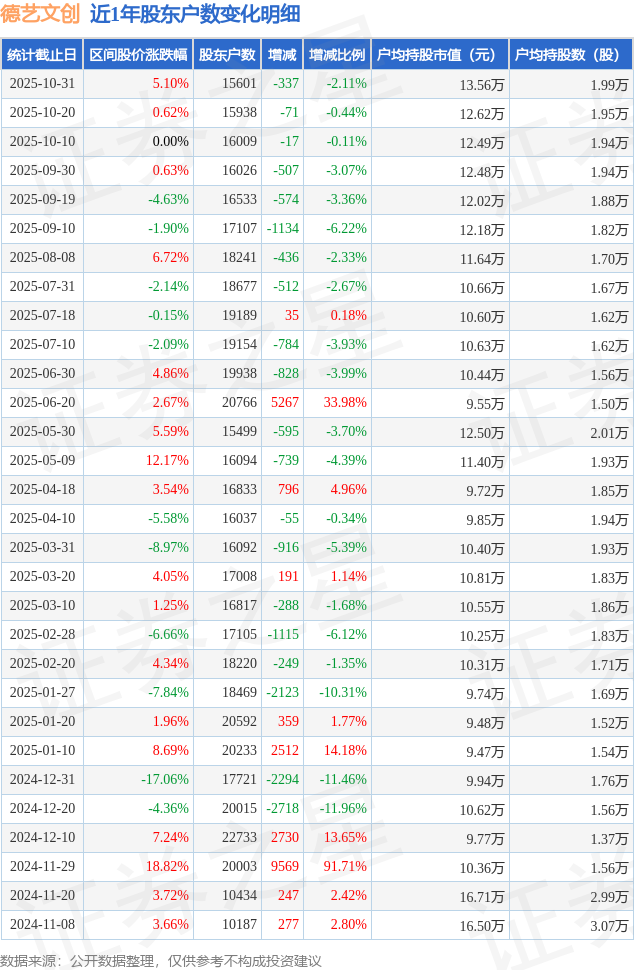Screen dimensions: 634x970
Task: Click the 33.98% change ratio cell
Action: (345, 403)
